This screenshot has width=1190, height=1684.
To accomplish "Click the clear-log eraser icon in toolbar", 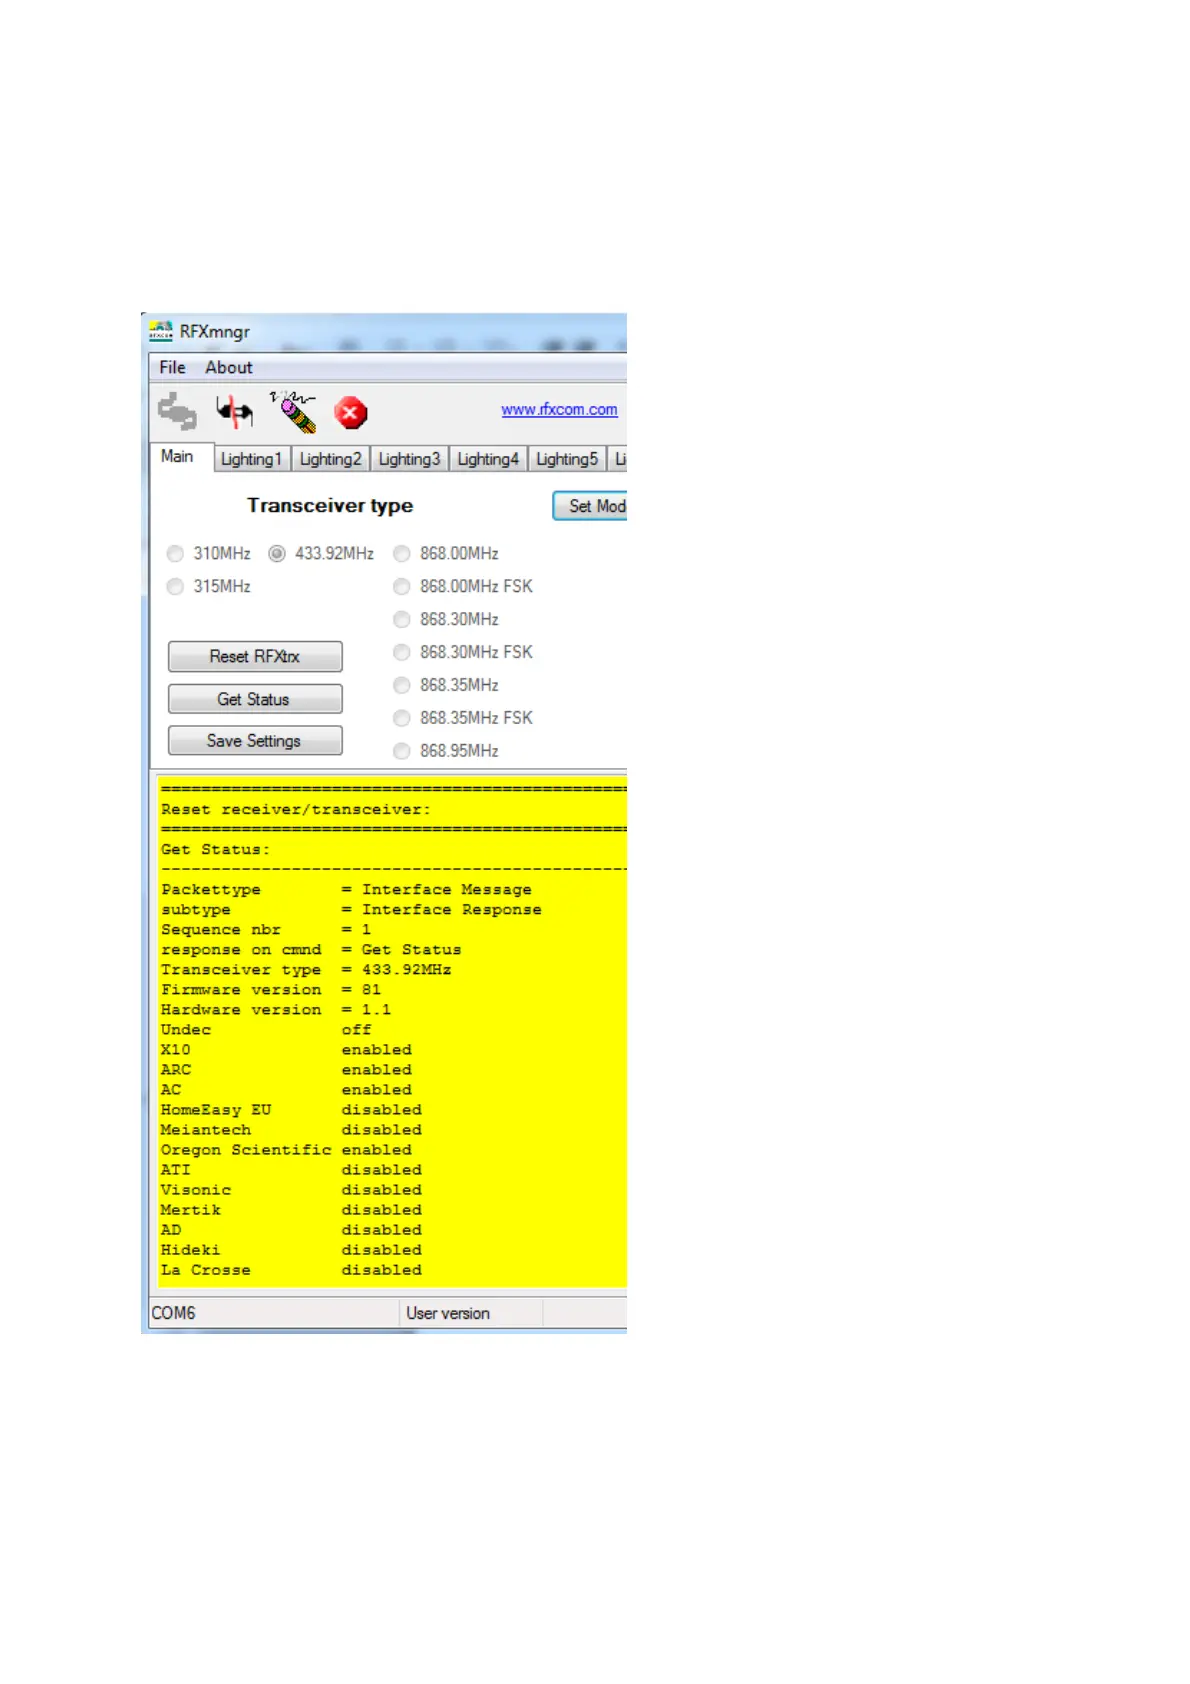I will coord(293,411).
